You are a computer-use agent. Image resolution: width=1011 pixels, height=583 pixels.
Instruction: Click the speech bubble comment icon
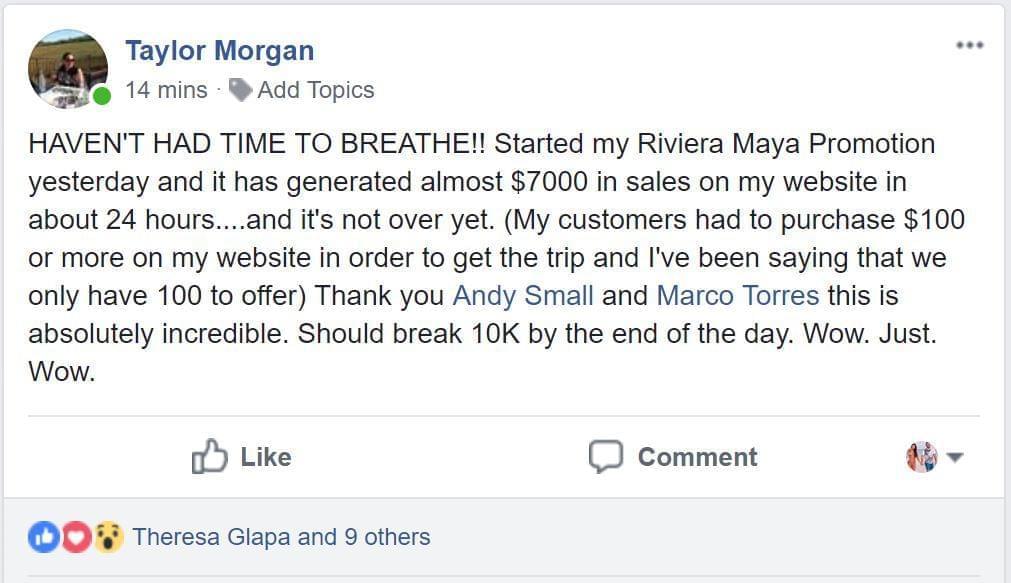pos(605,457)
